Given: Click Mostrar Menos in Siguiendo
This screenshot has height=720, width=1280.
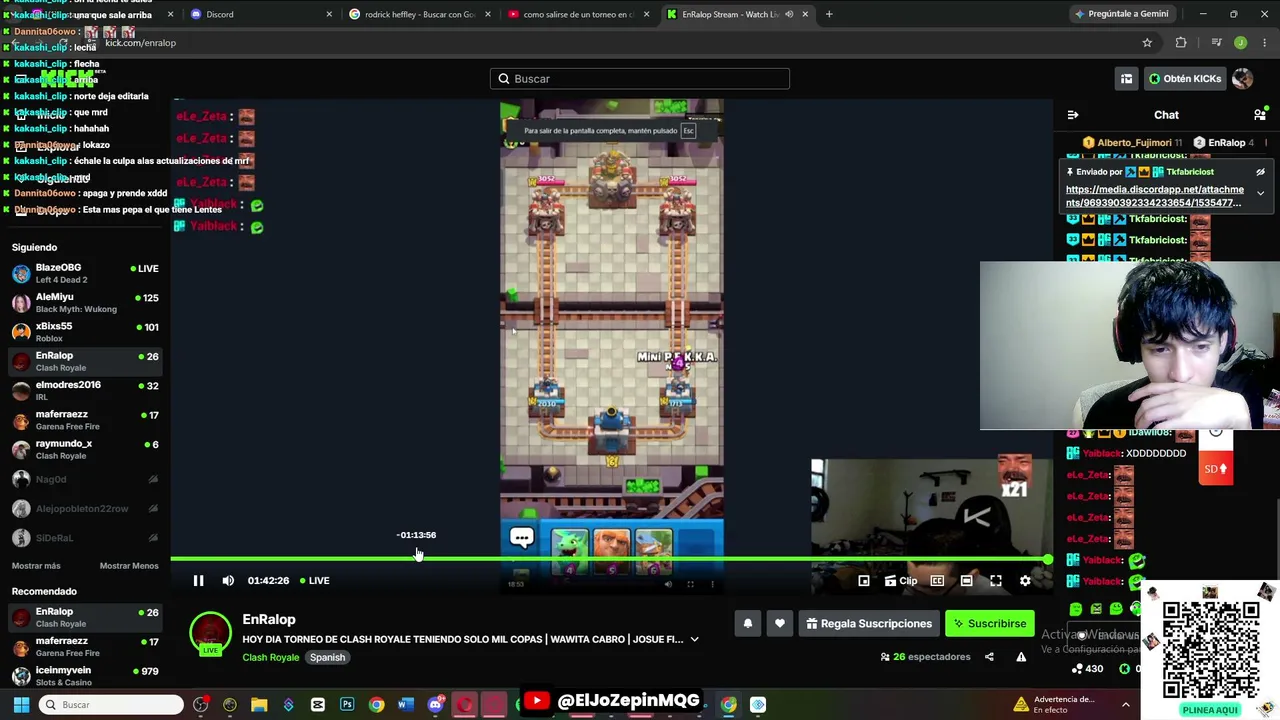Looking at the screenshot, I should point(129,566).
